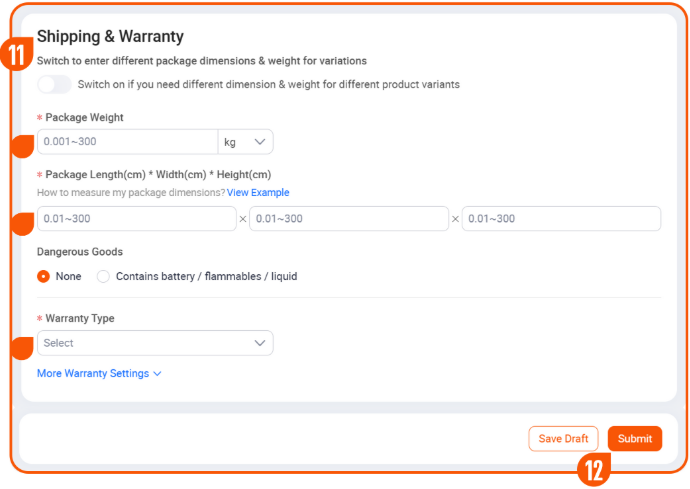This screenshot has width=690, height=489.
Task: Select the None dangerous goods option
Action: tap(44, 276)
